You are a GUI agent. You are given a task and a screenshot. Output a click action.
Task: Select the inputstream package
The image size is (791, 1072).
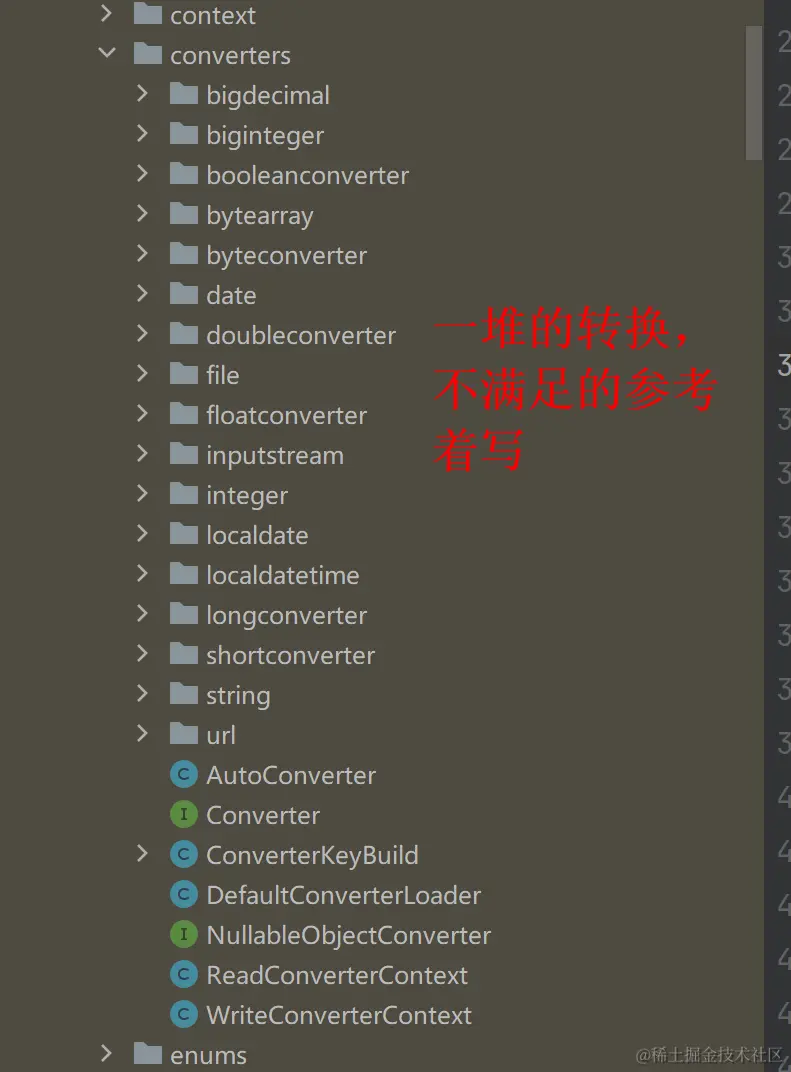click(x=275, y=455)
